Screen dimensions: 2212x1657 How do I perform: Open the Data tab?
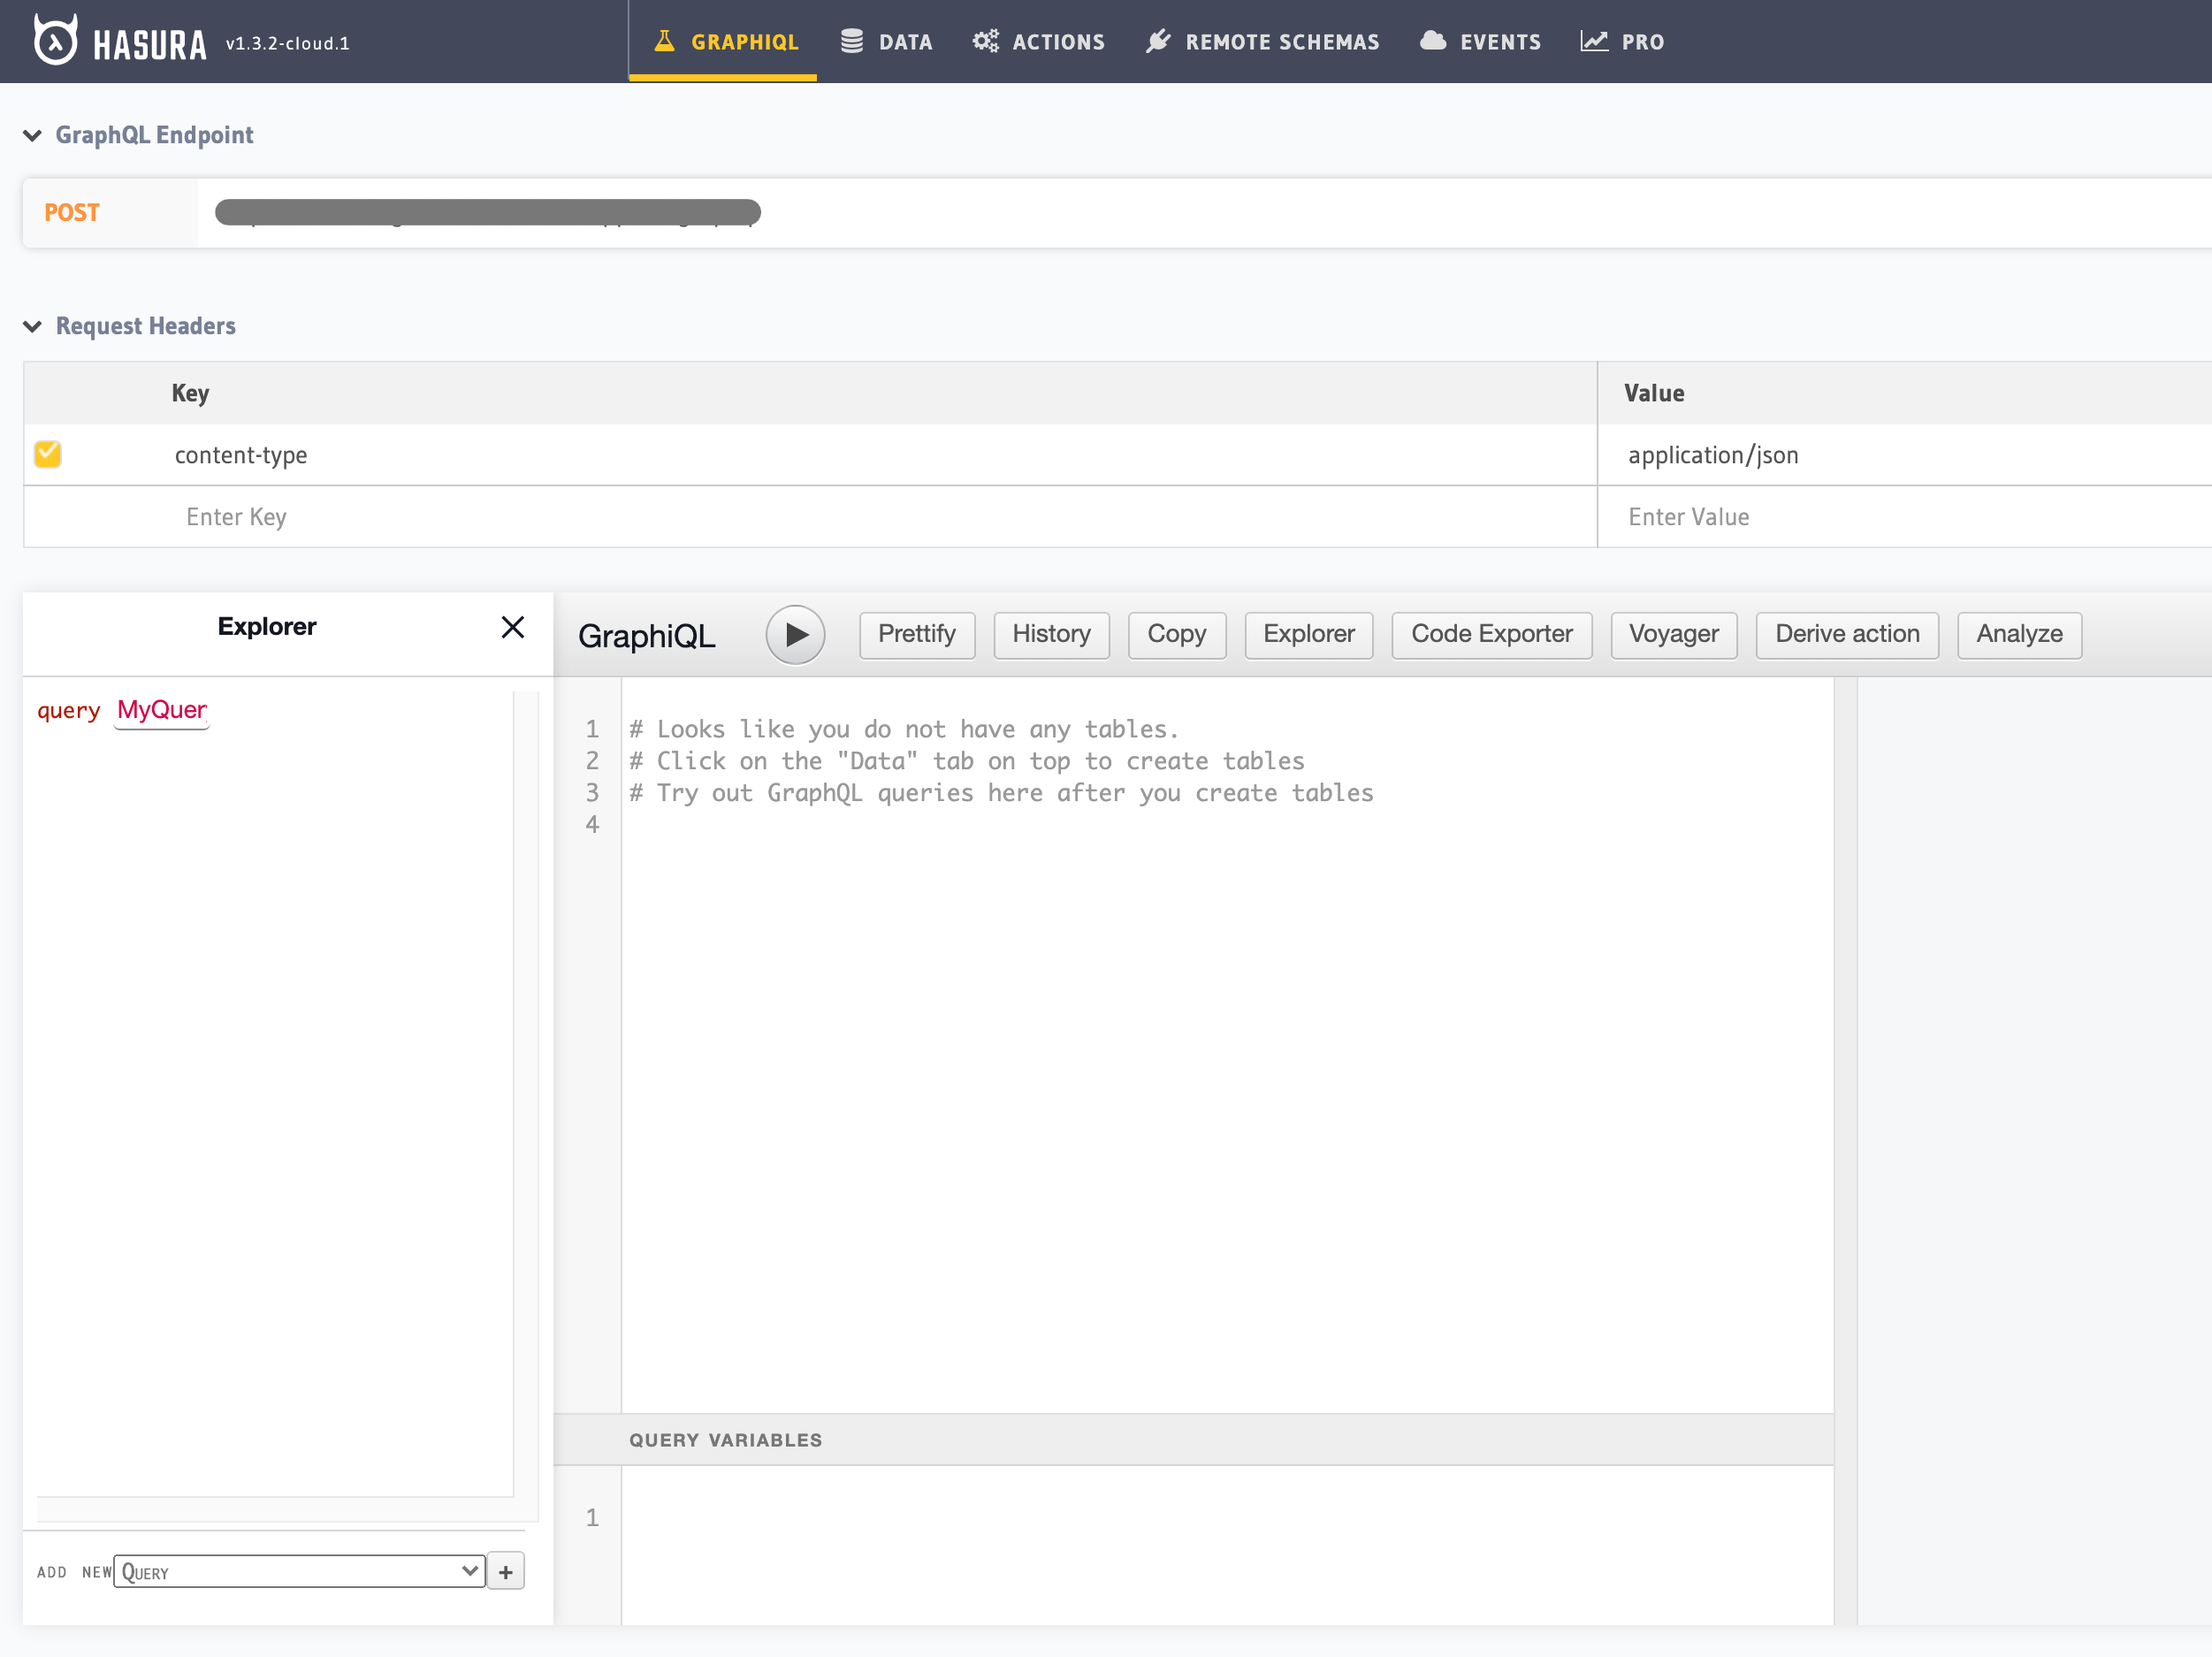[x=886, y=42]
